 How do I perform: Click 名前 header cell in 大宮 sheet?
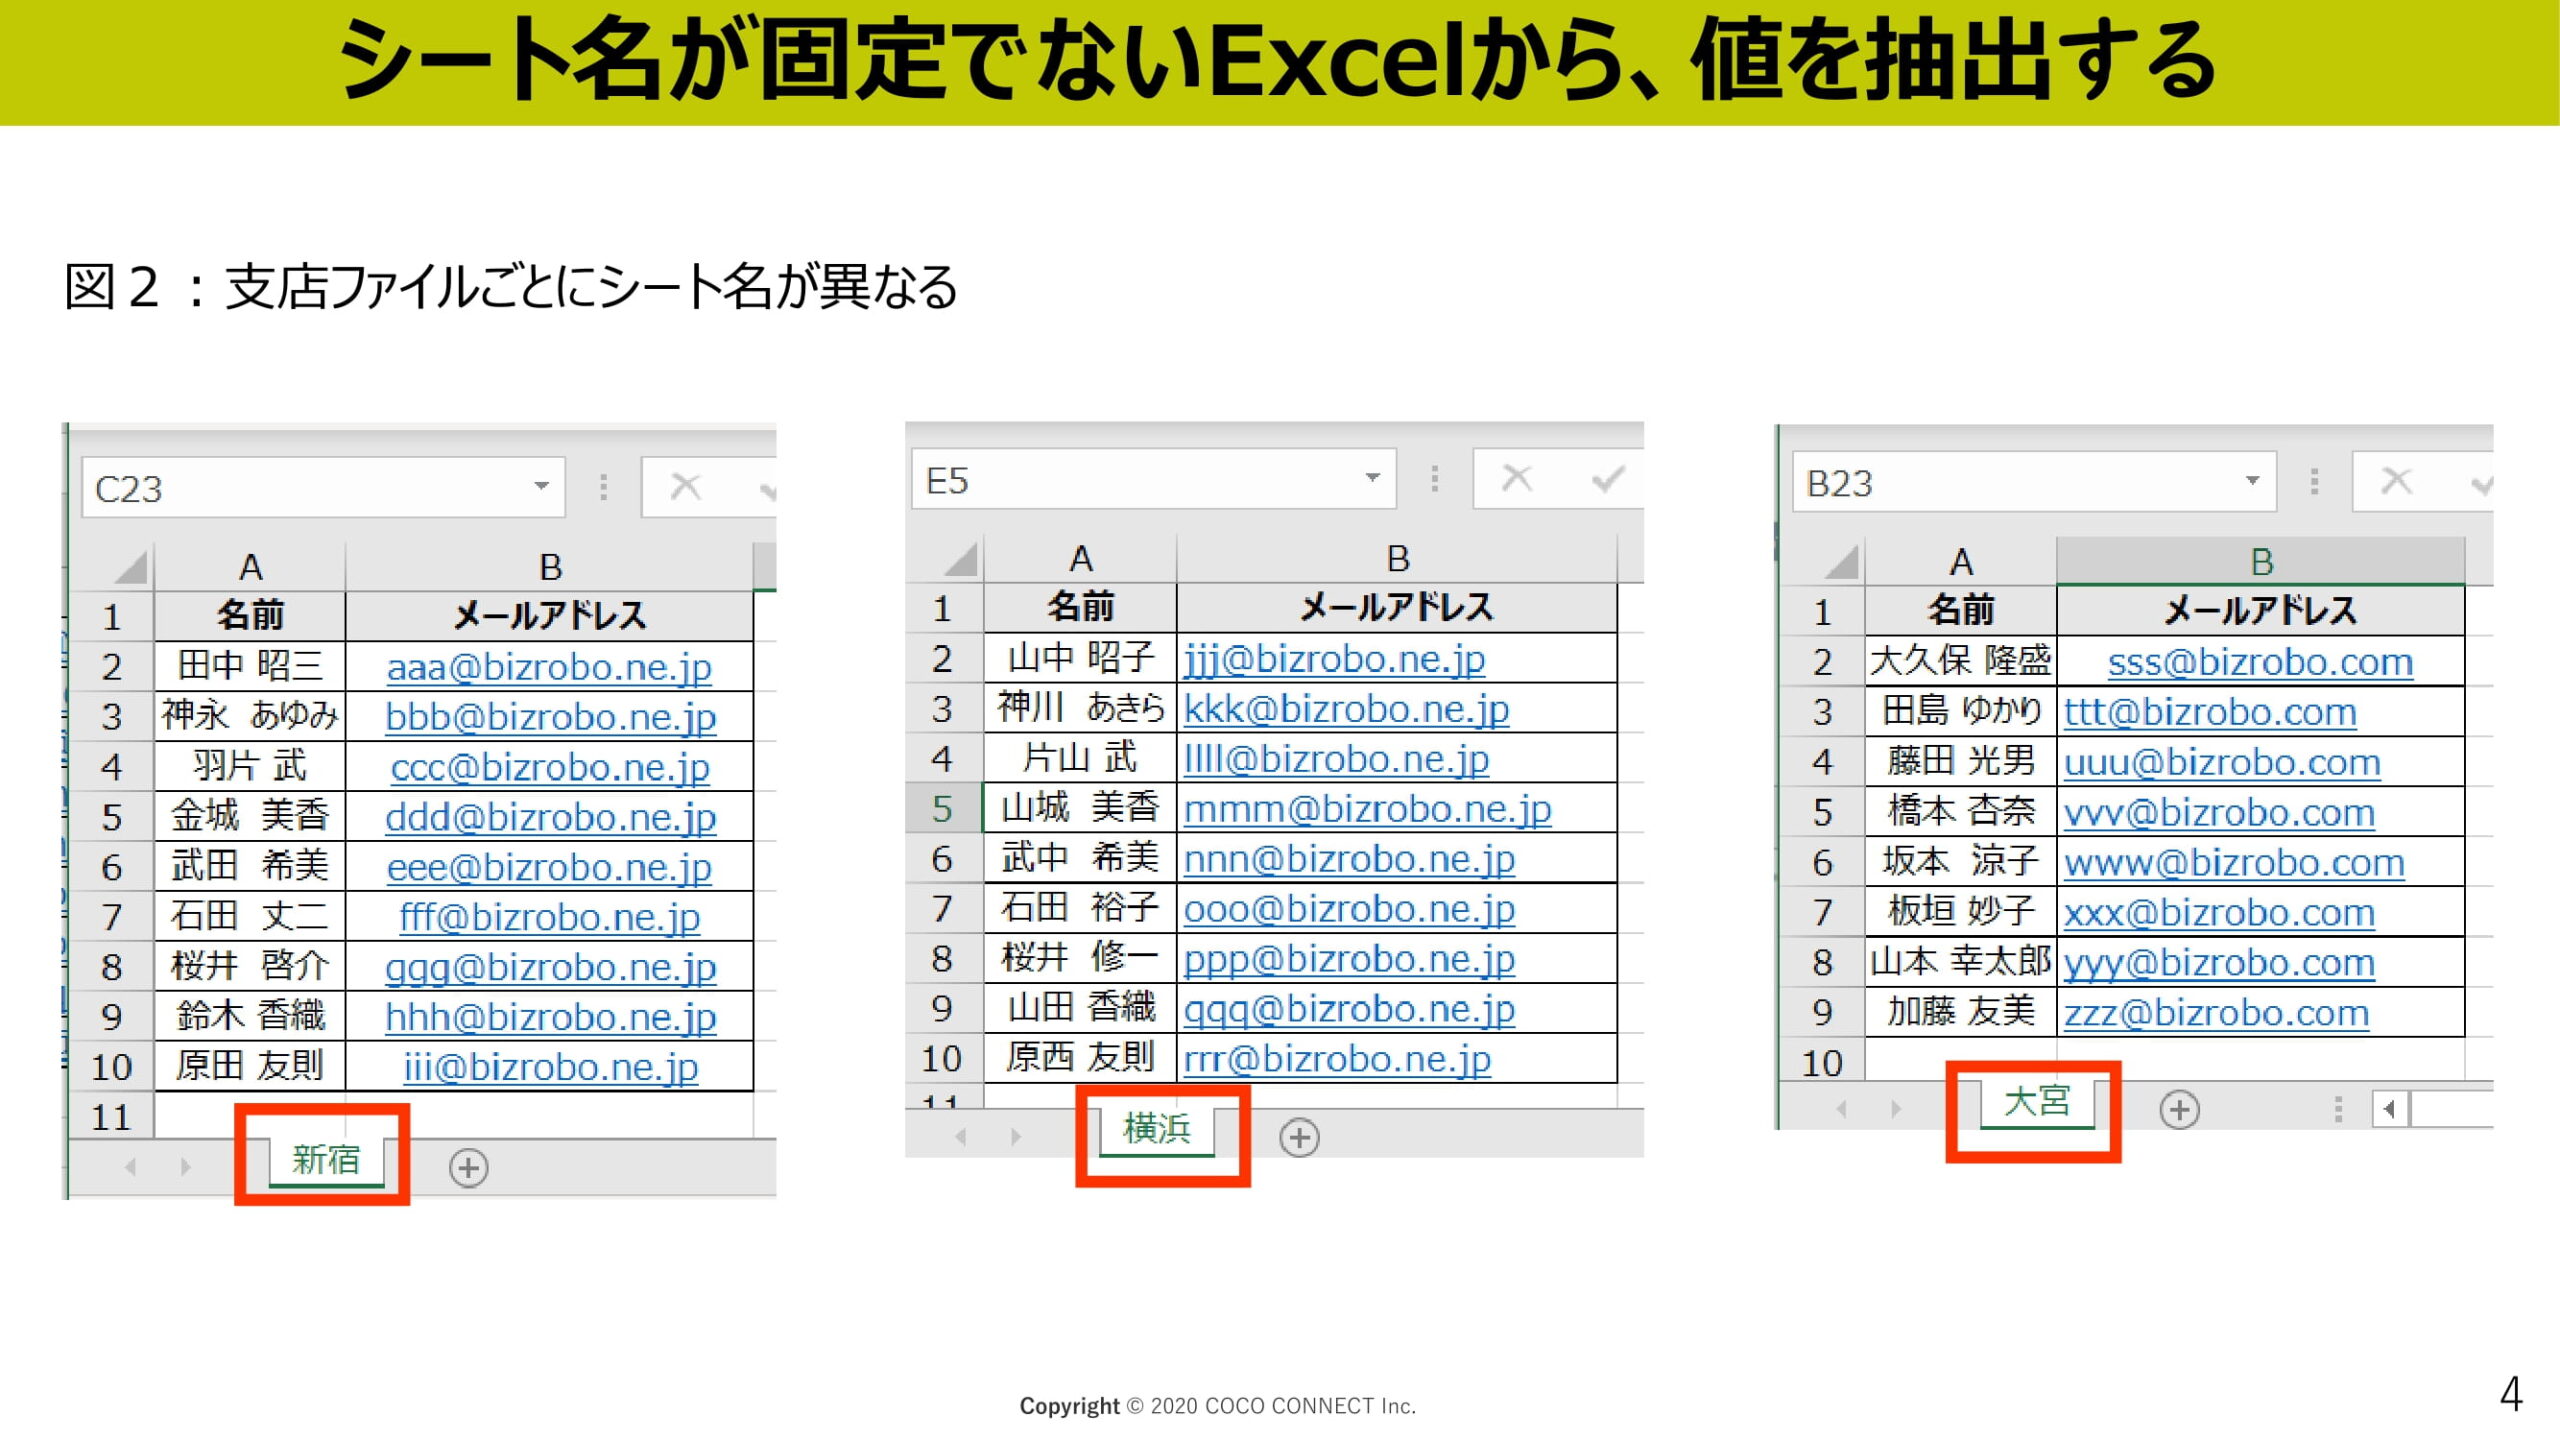(x=1961, y=611)
